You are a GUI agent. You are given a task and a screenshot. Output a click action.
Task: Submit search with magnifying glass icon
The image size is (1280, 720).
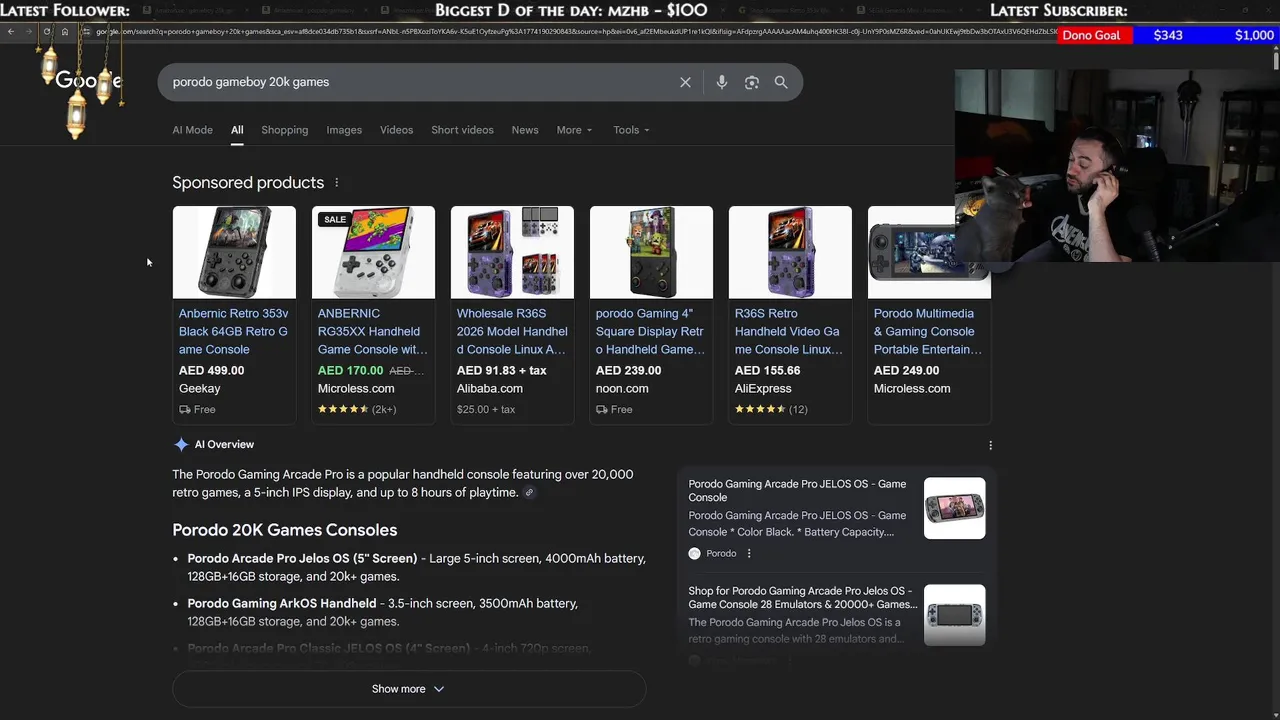[x=781, y=82]
